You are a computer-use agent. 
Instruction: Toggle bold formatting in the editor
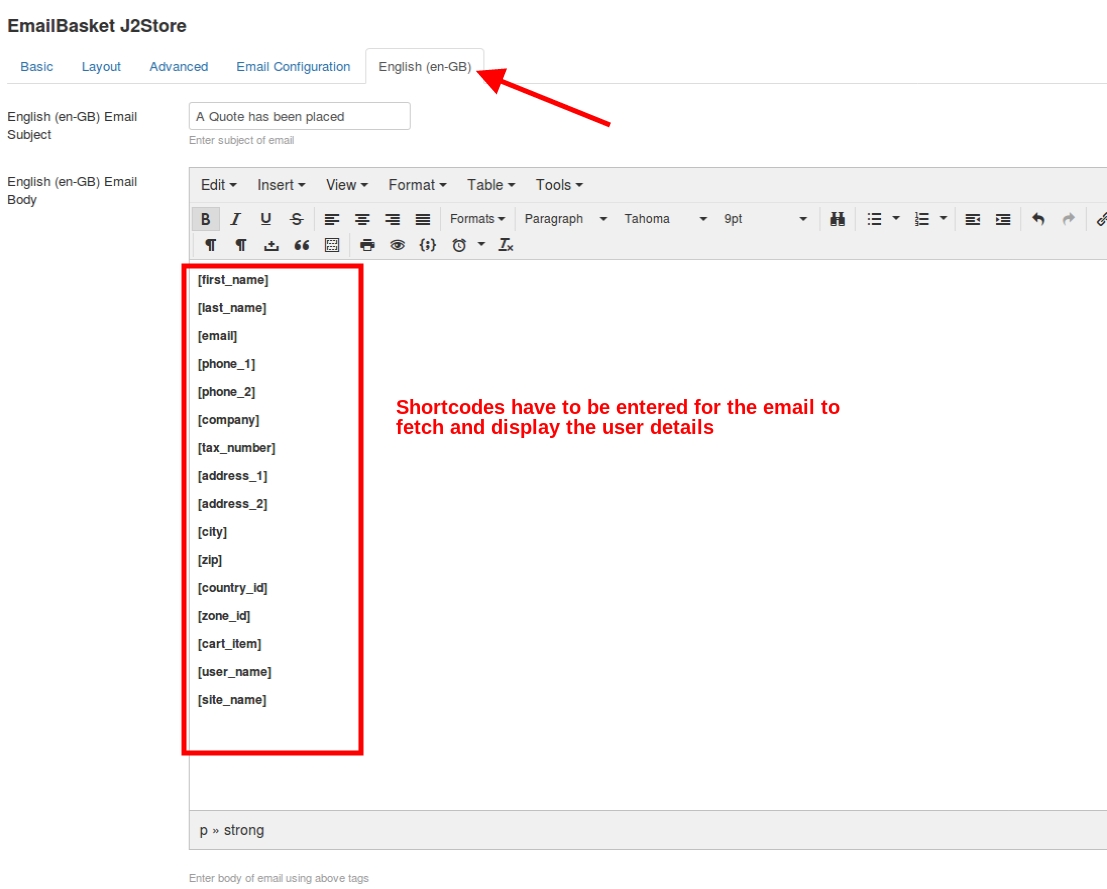pyautogui.click(x=205, y=219)
